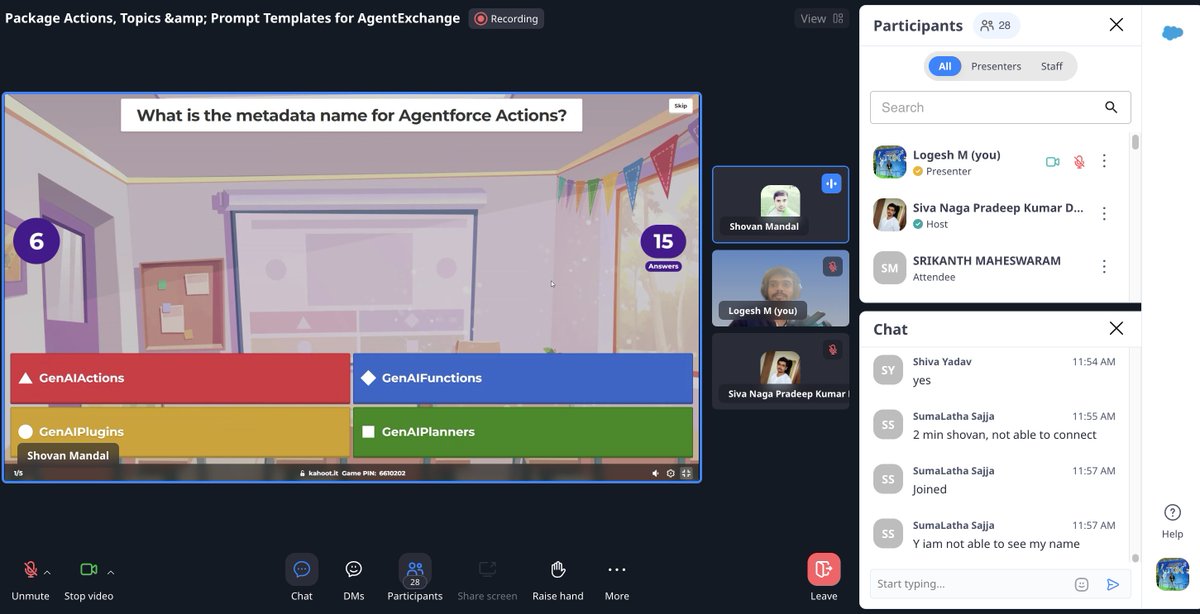Click the Recording indicator
Screen dimensions: 1200x614
point(506,18)
